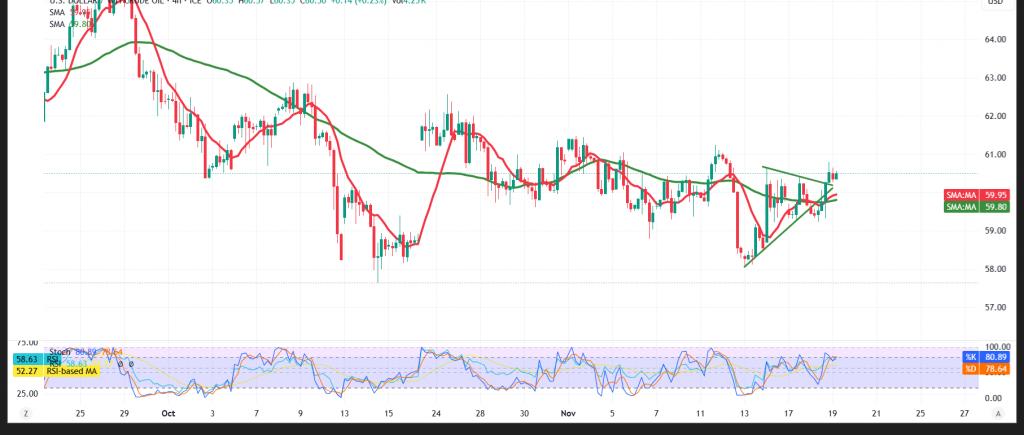The height and width of the screenshot is (435, 1024).
Task: Click the timezone Z icon at bottom left
Action: click(x=25, y=411)
